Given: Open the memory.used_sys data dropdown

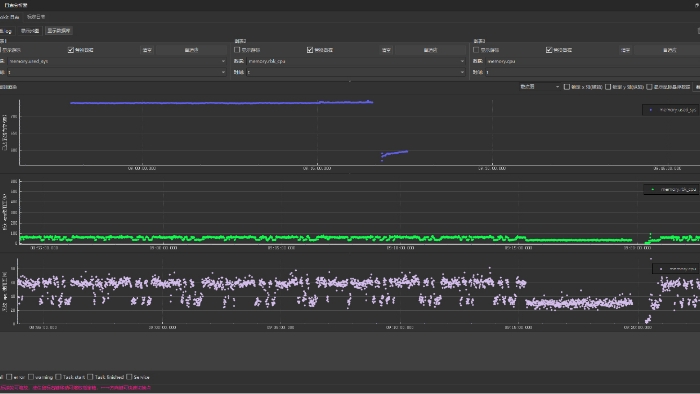Looking at the screenshot, I should 117,61.
